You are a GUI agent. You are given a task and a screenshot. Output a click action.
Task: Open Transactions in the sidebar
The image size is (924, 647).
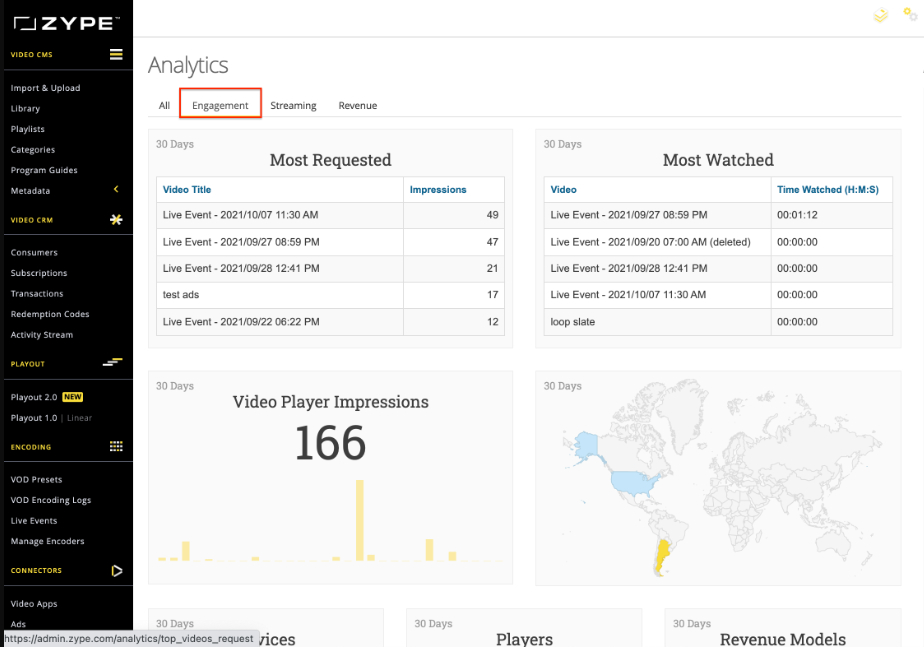(x=37, y=293)
